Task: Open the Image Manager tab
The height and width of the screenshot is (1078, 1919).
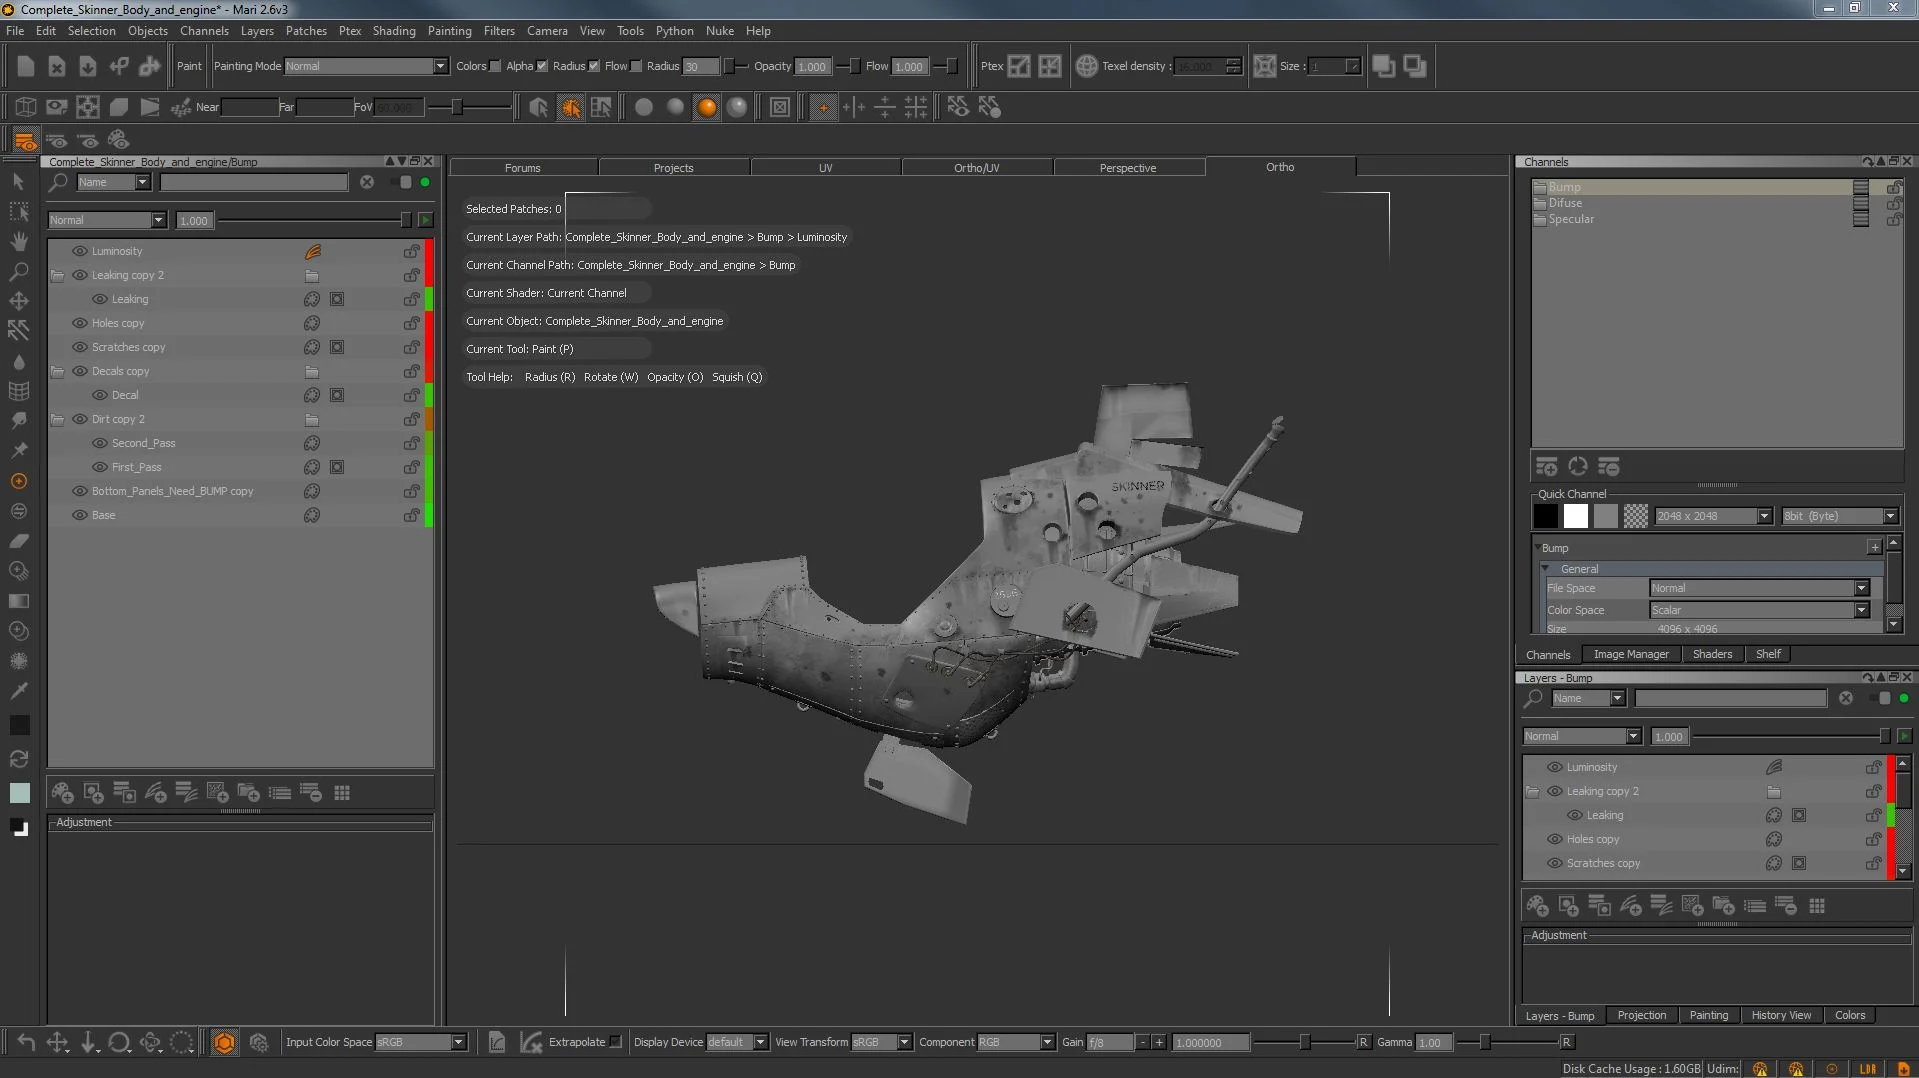Action: click(x=1631, y=654)
